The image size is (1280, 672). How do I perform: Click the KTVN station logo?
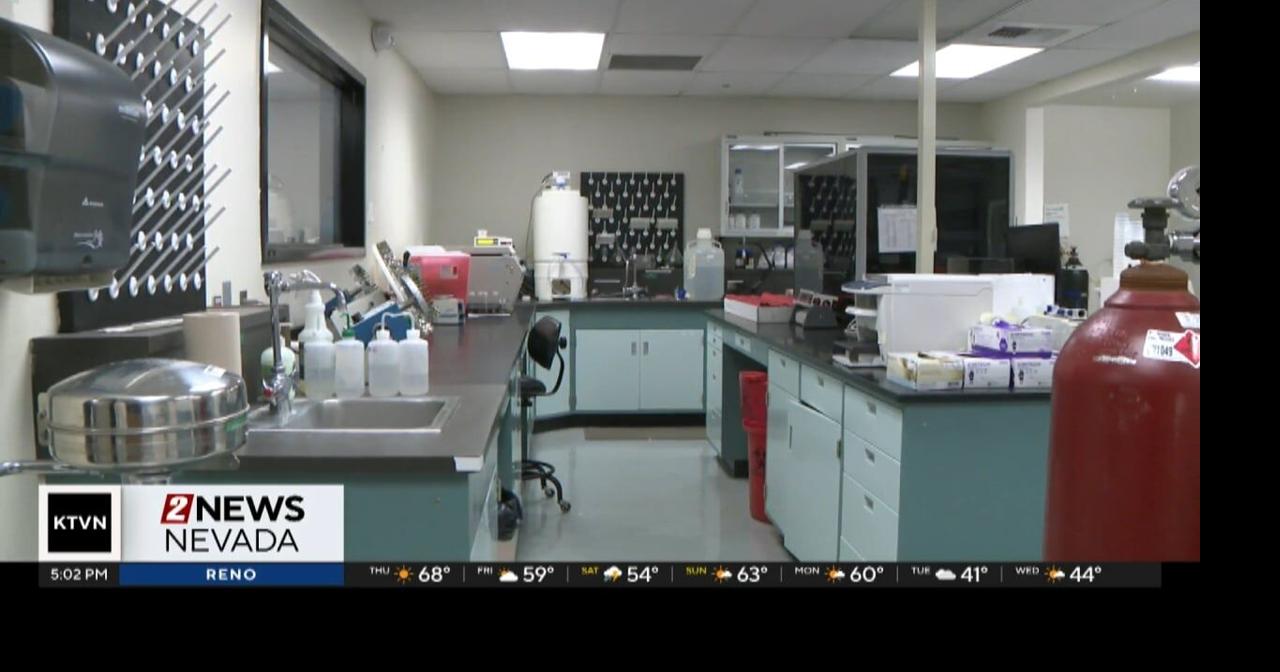tap(80, 523)
